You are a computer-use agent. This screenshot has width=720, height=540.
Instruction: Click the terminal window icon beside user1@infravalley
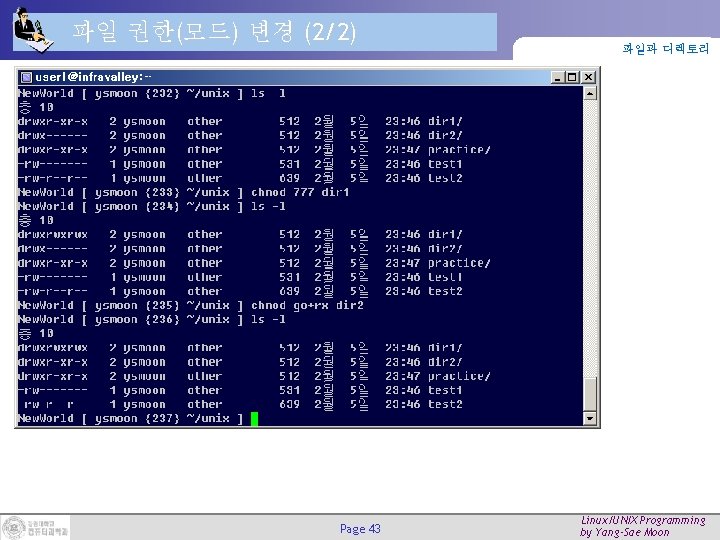pos(27,77)
